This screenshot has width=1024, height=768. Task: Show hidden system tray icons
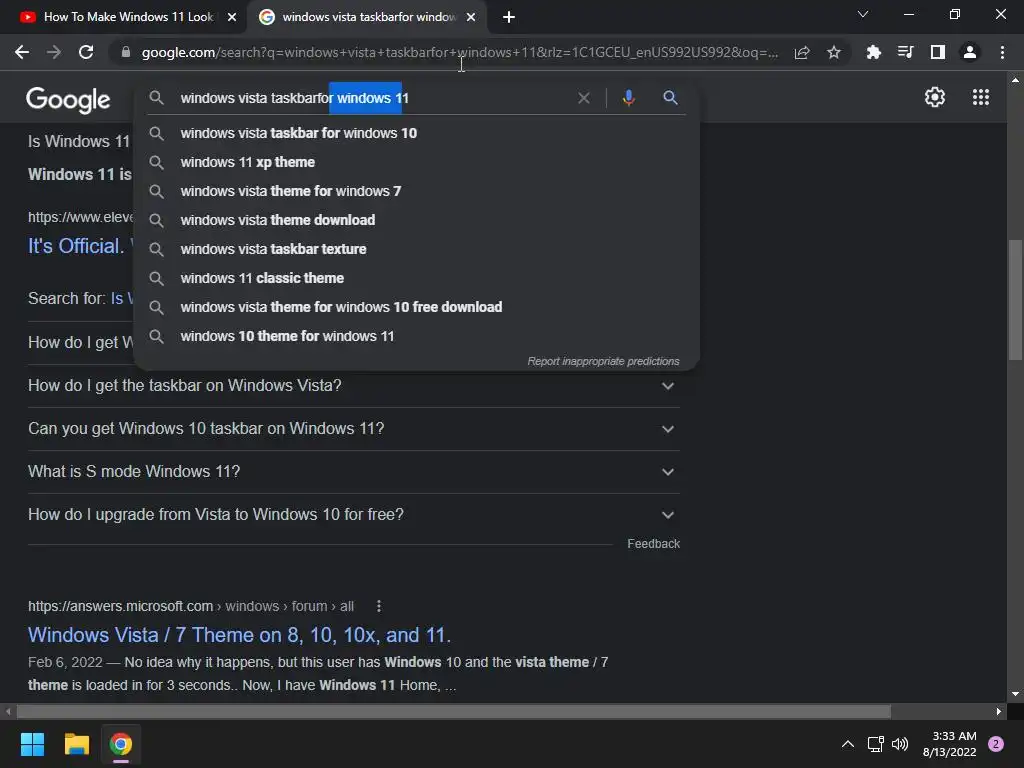[848, 744]
